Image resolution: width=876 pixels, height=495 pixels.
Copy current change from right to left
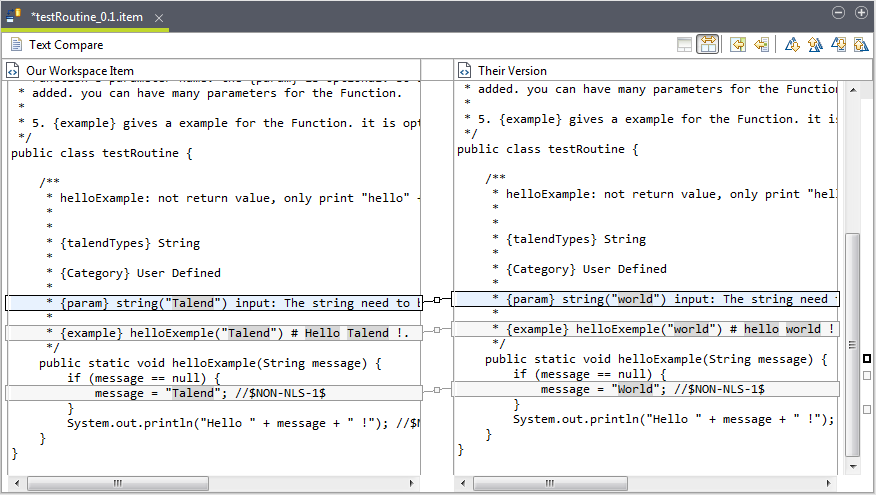pyautogui.click(x=761, y=45)
